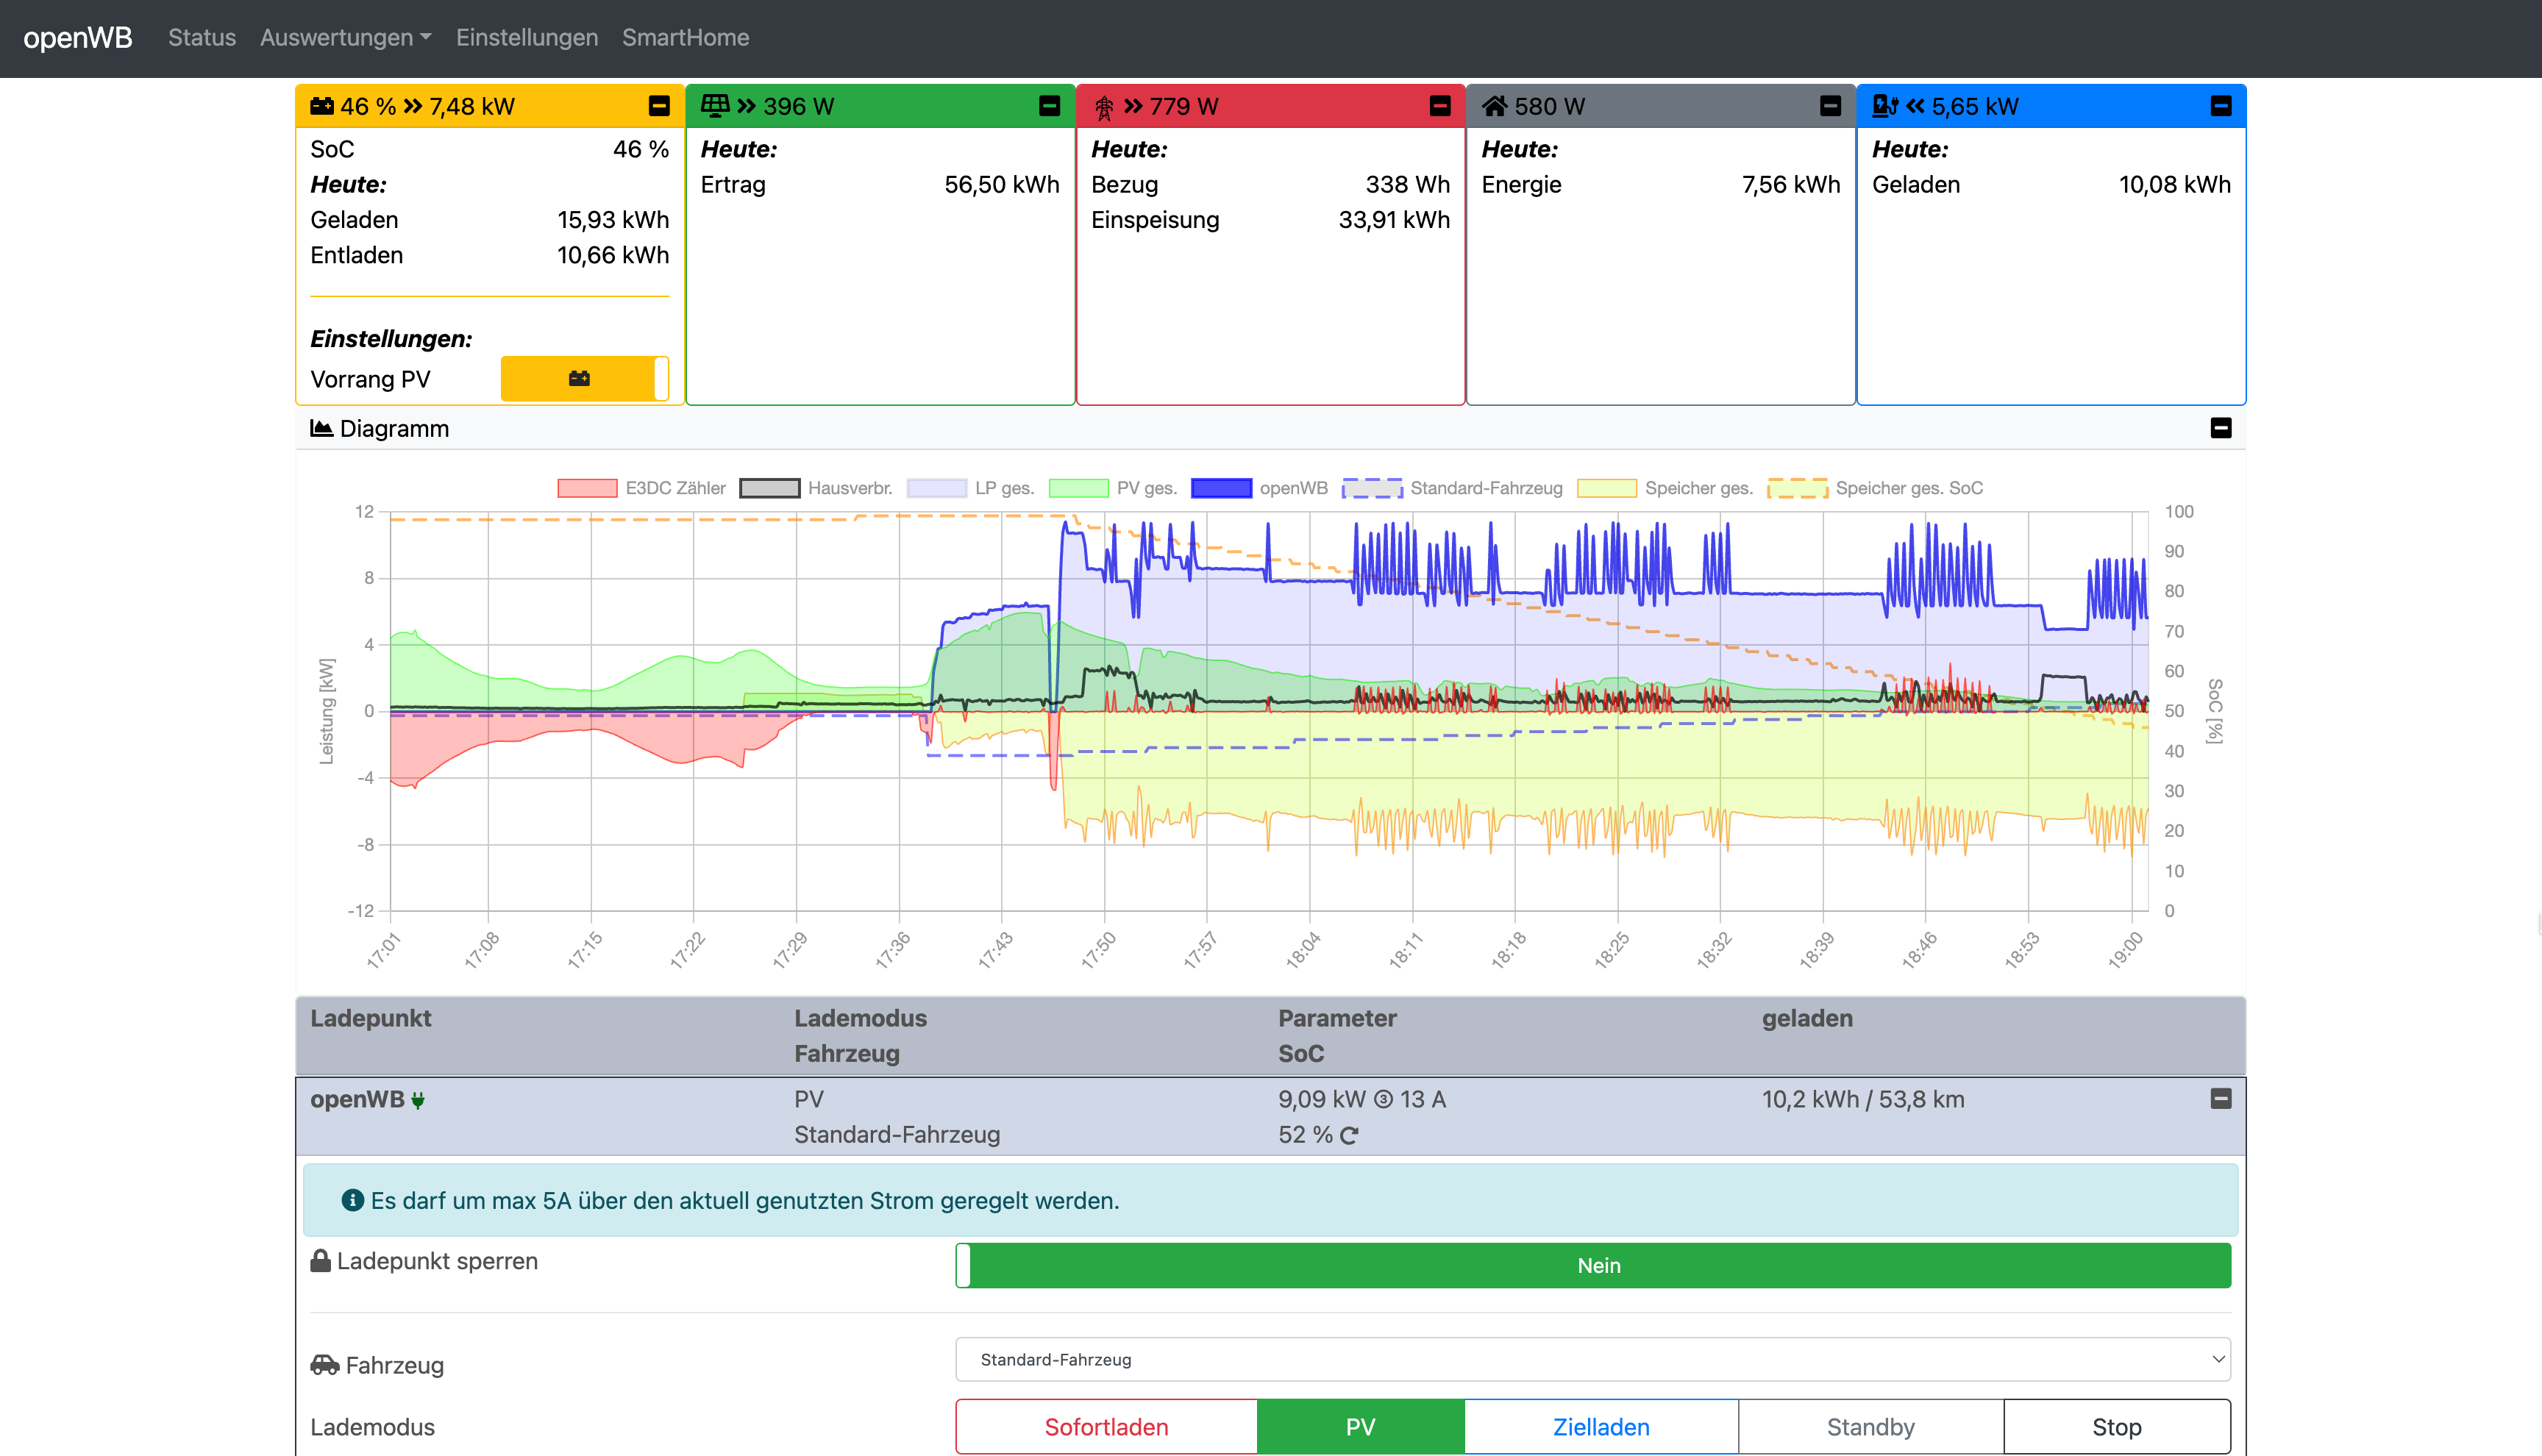Screen dimensions: 2542x1456
Task: Open the Auswertungen dropdown menu
Action: (x=345, y=37)
